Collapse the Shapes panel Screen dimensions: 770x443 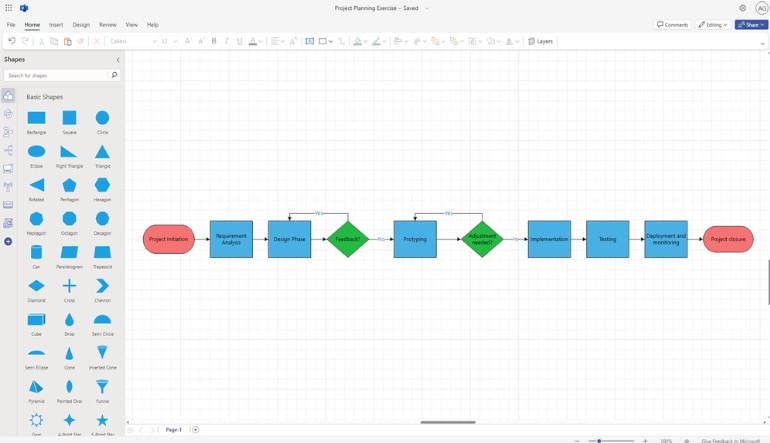tap(118, 60)
